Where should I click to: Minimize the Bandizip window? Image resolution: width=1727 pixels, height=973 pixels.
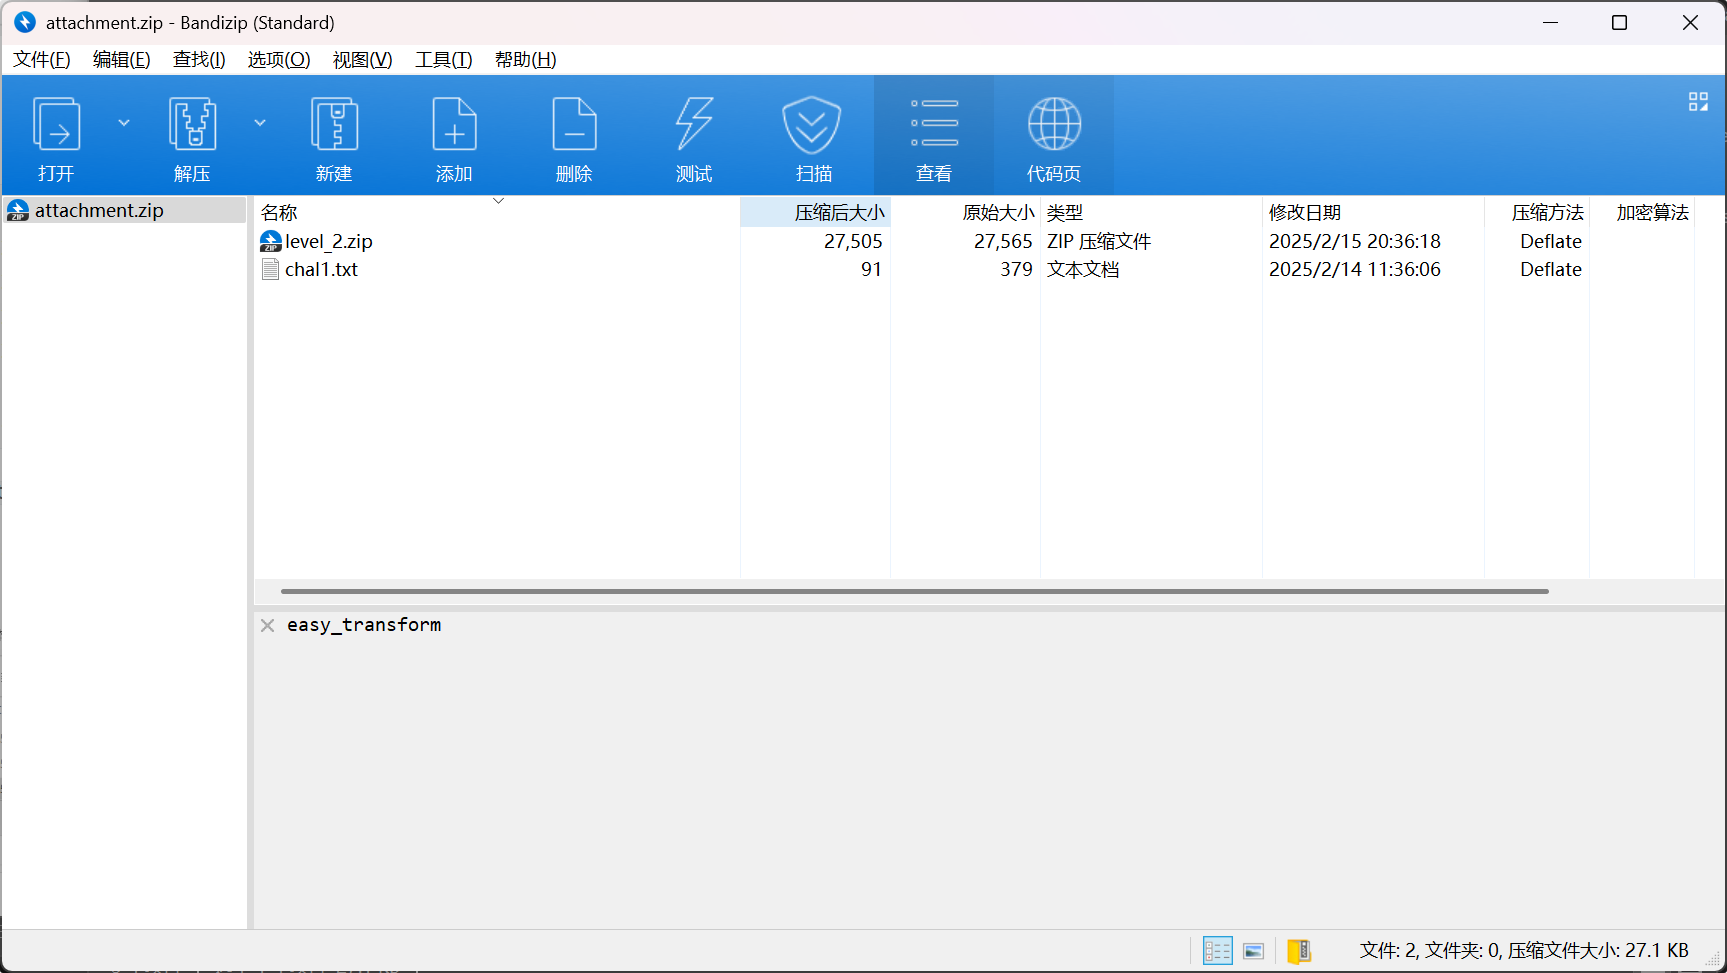coord(1551,22)
